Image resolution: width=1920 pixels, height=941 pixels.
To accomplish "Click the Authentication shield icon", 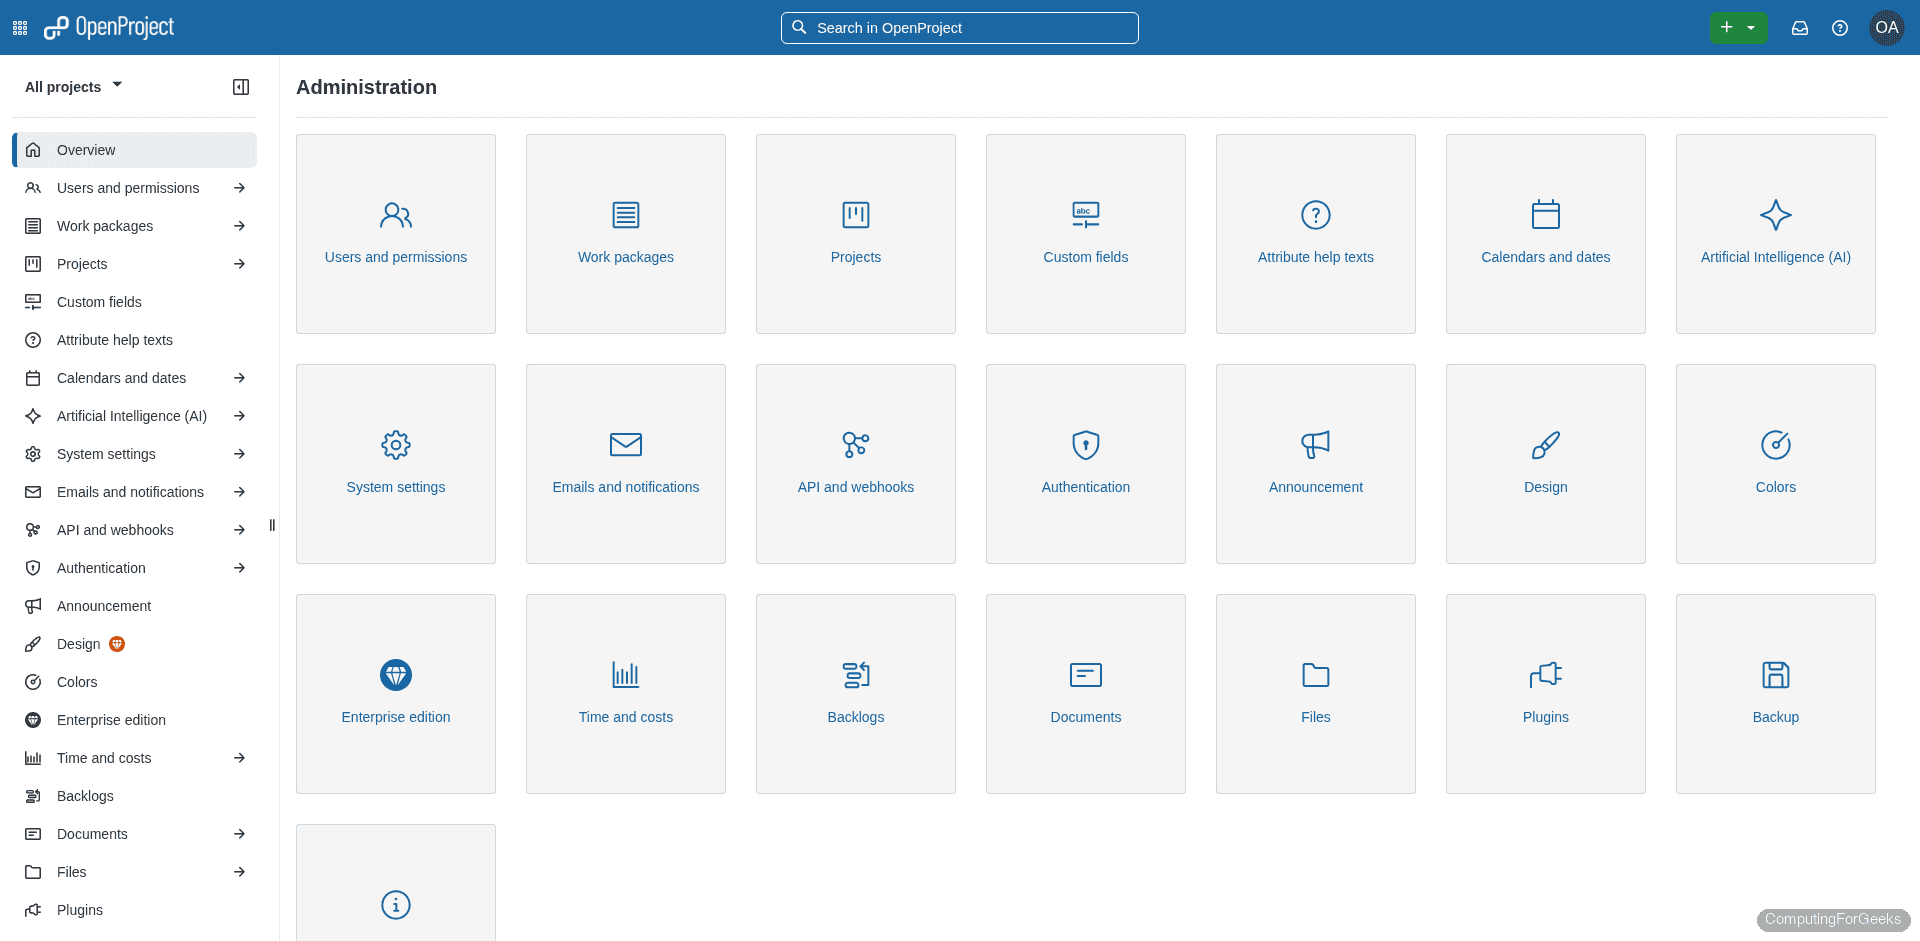I will tap(1085, 445).
